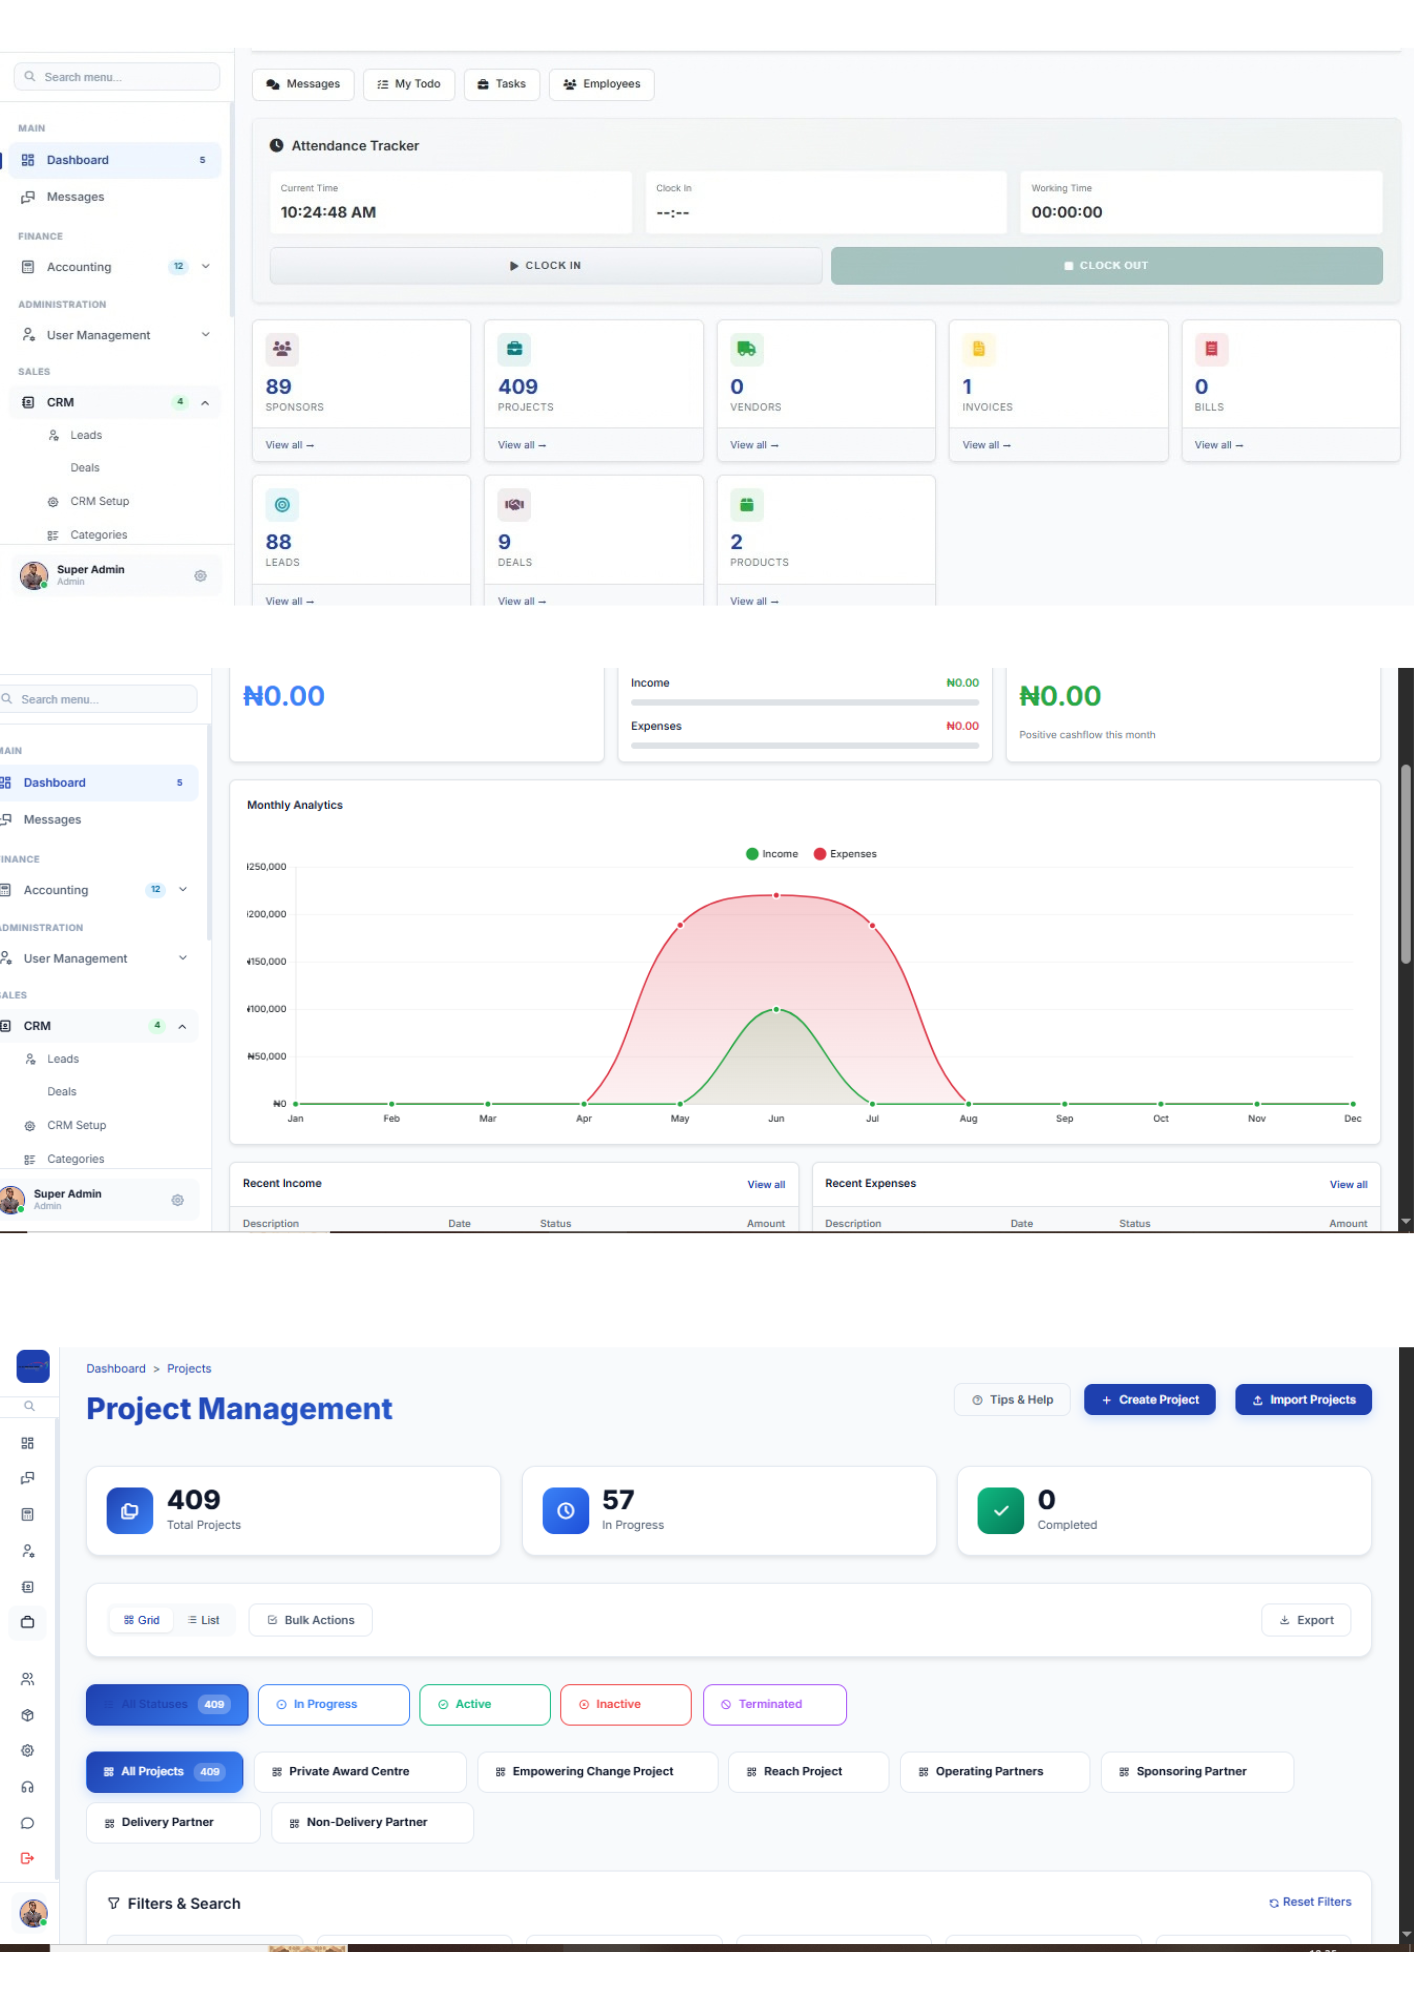Click the Import Projects button
This screenshot has width=1414, height=2000.
pyautogui.click(x=1304, y=1400)
